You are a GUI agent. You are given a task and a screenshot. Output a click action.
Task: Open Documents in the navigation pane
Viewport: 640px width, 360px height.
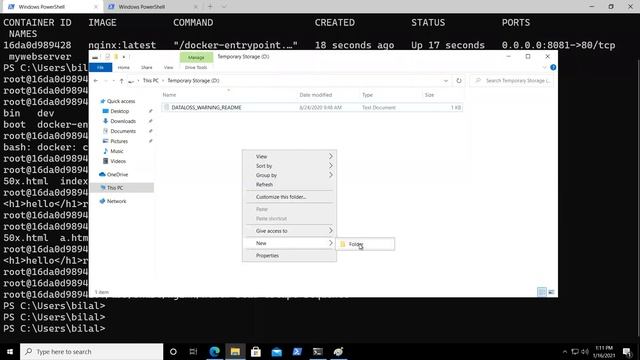[x=119, y=131]
